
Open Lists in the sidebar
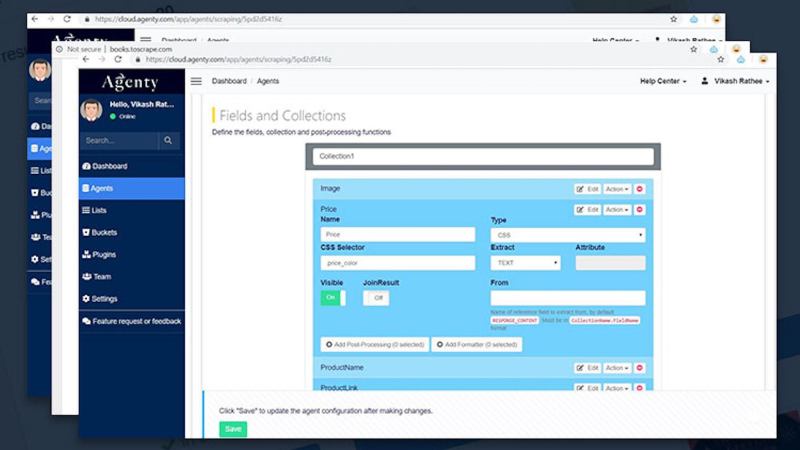tap(99, 211)
